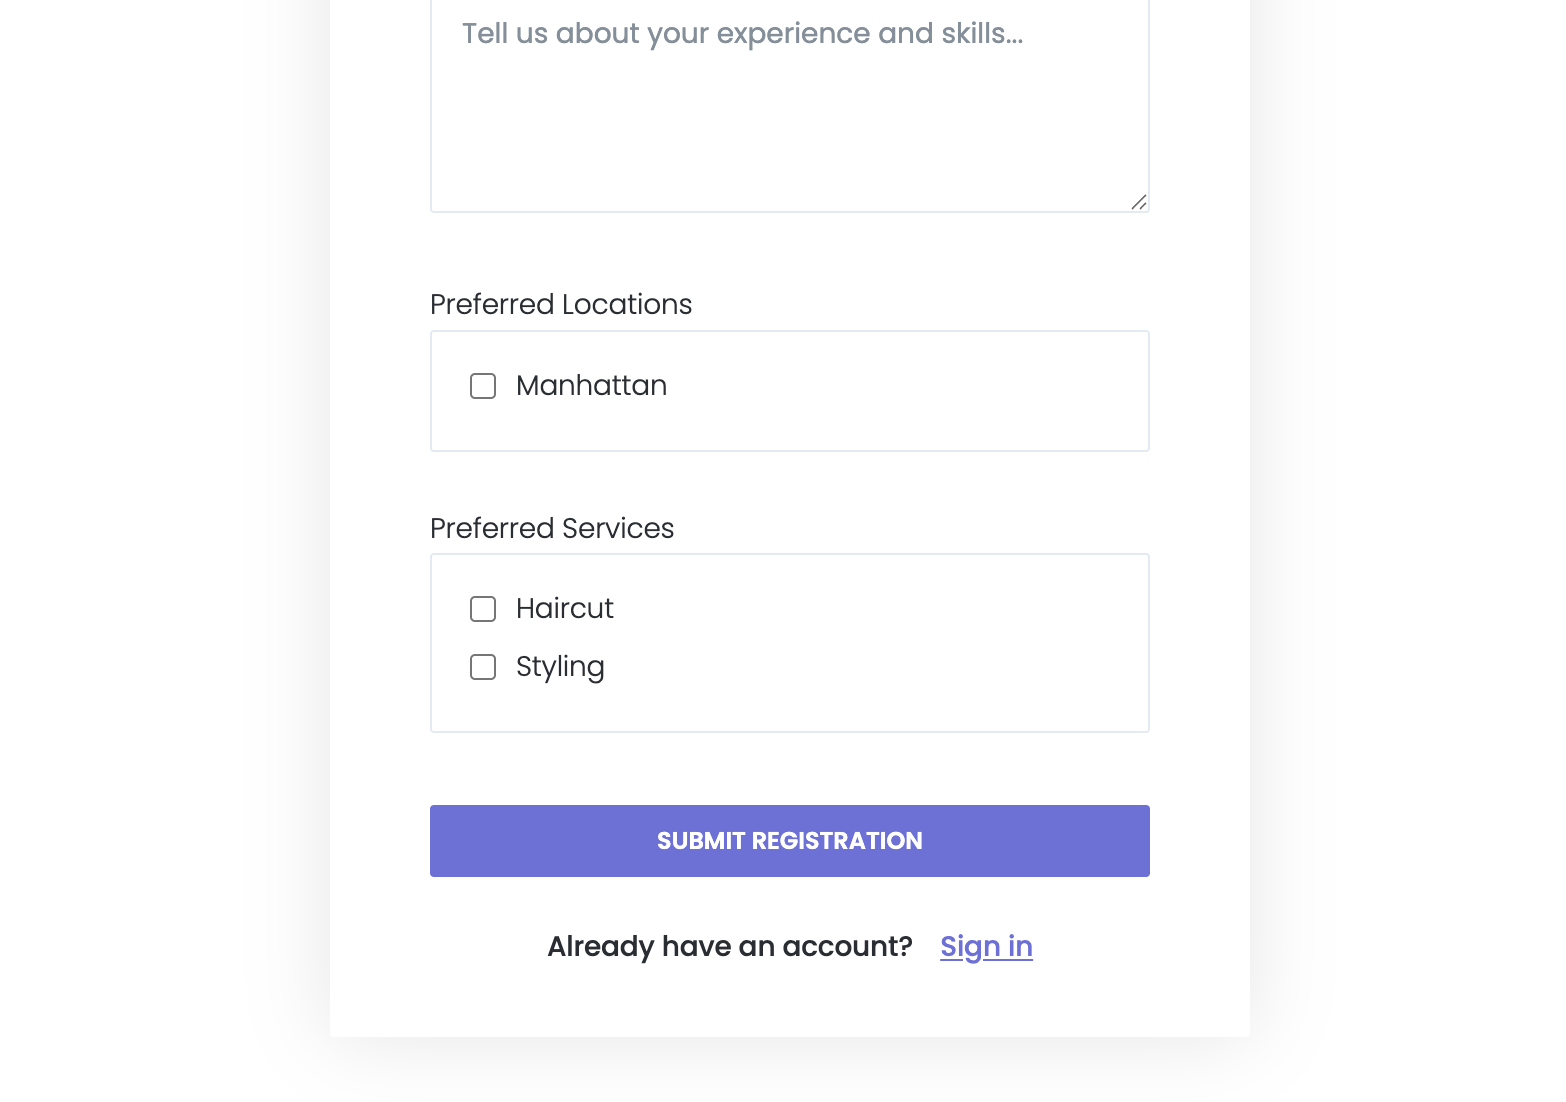The width and height of the screenshot is (1566, 1102).
Task: Grab the textarea resize handle
Action: pos(1139,202)
